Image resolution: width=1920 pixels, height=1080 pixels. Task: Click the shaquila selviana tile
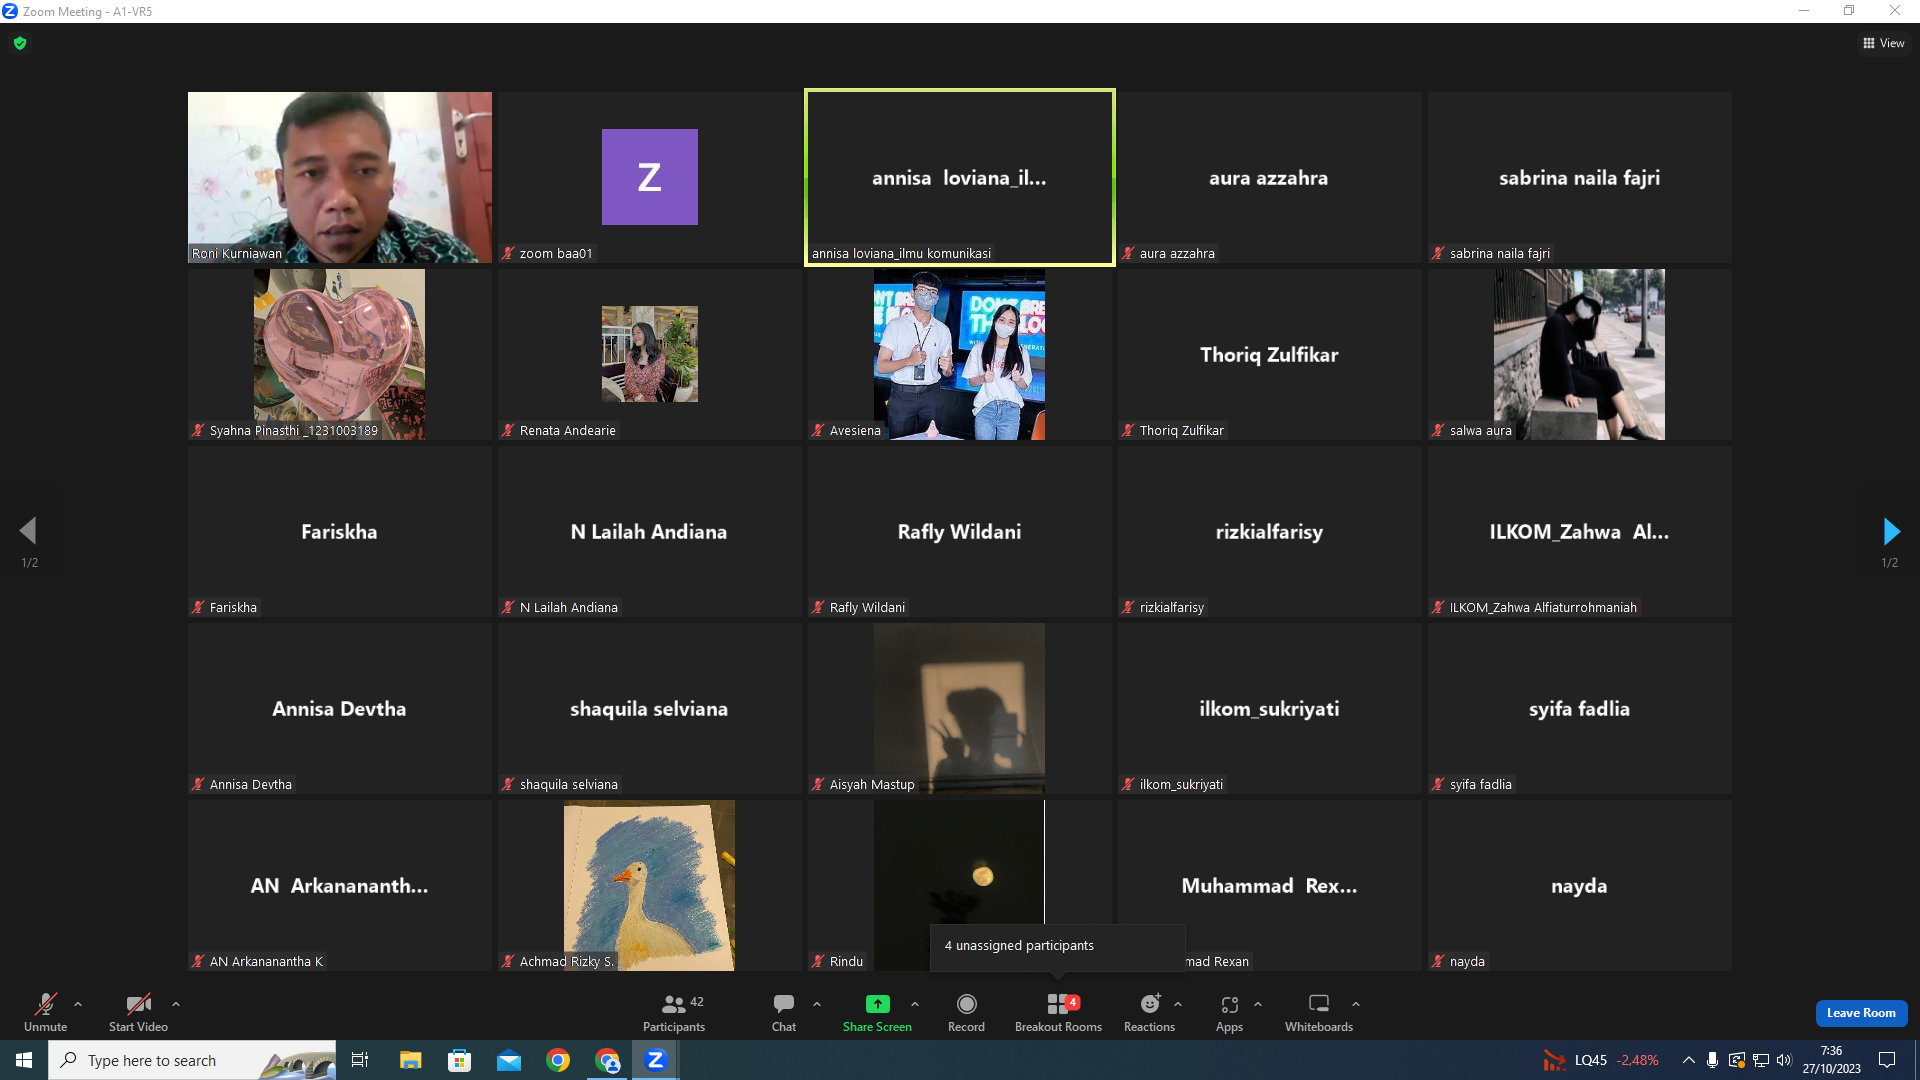[650, 708]
